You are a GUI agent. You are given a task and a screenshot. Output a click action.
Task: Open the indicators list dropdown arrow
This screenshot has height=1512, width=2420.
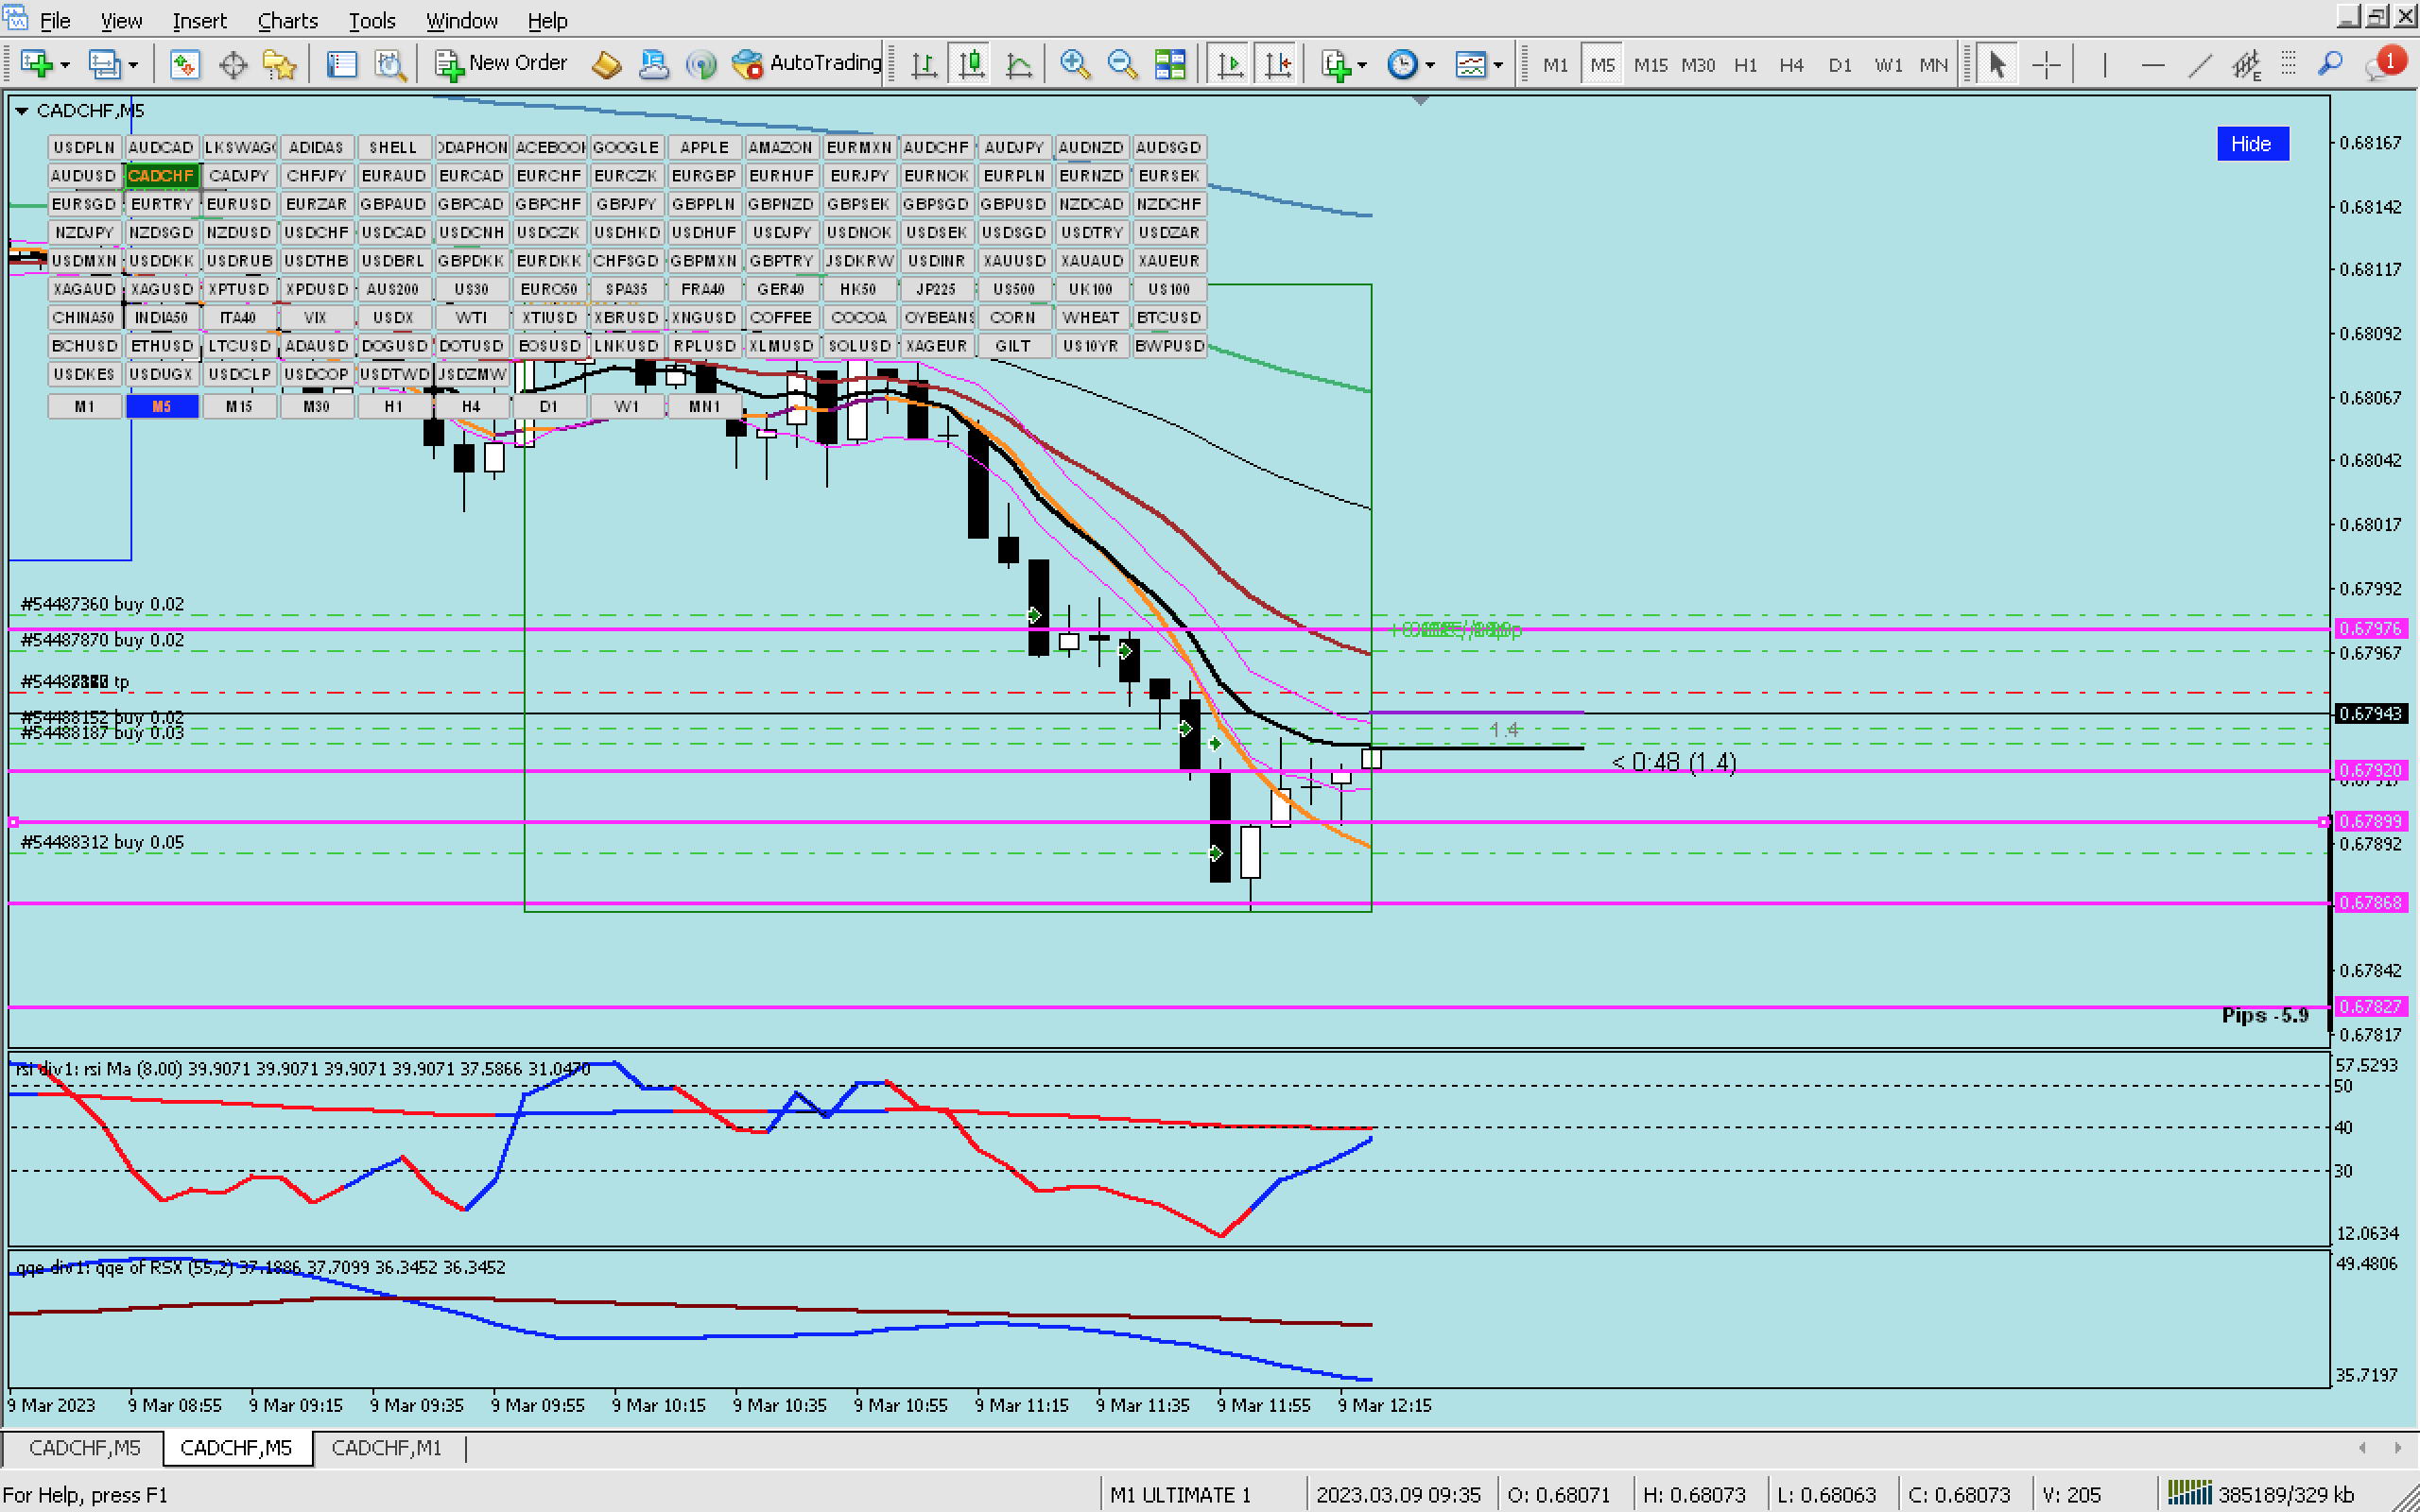click(1362, 64)
